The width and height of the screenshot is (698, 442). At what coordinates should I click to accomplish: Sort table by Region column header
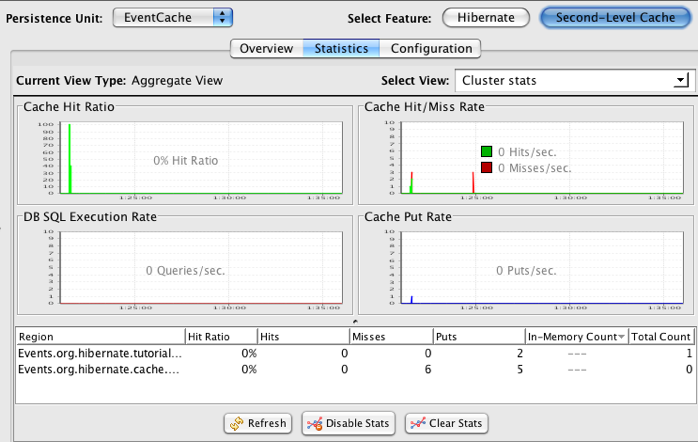(x=100, y=337)
